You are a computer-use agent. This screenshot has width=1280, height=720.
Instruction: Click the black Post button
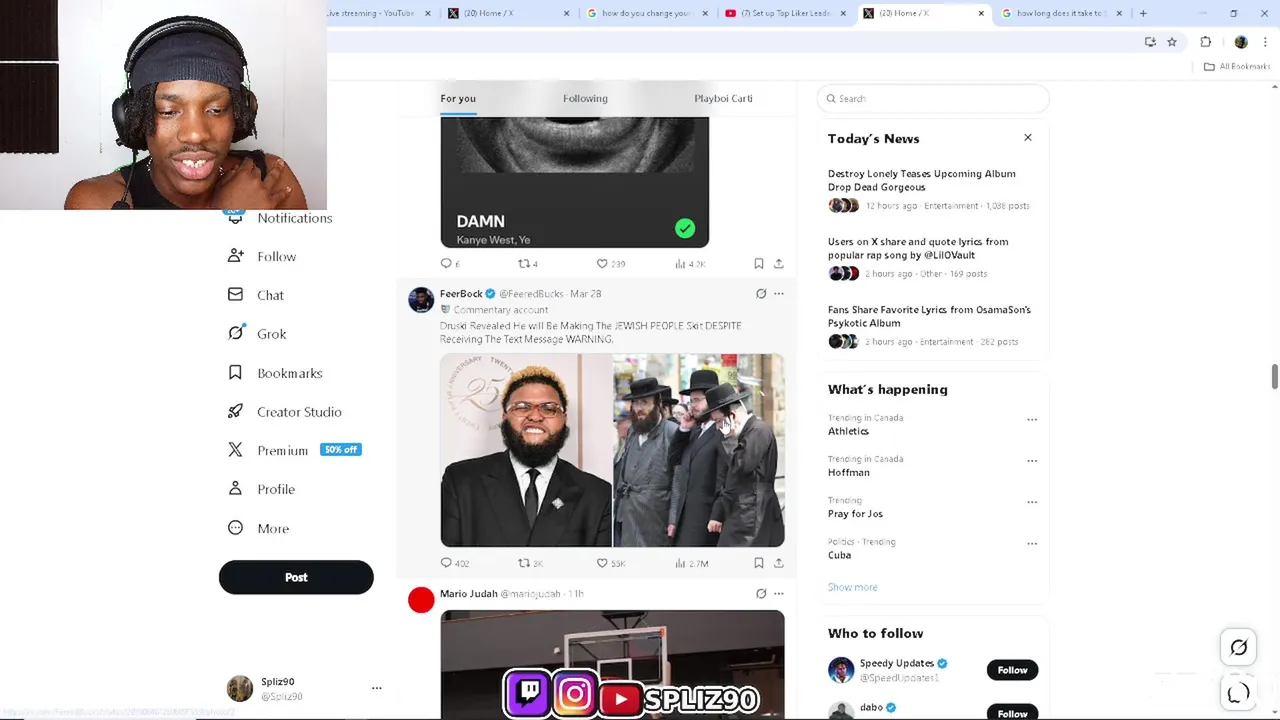(x=296, y=577)
